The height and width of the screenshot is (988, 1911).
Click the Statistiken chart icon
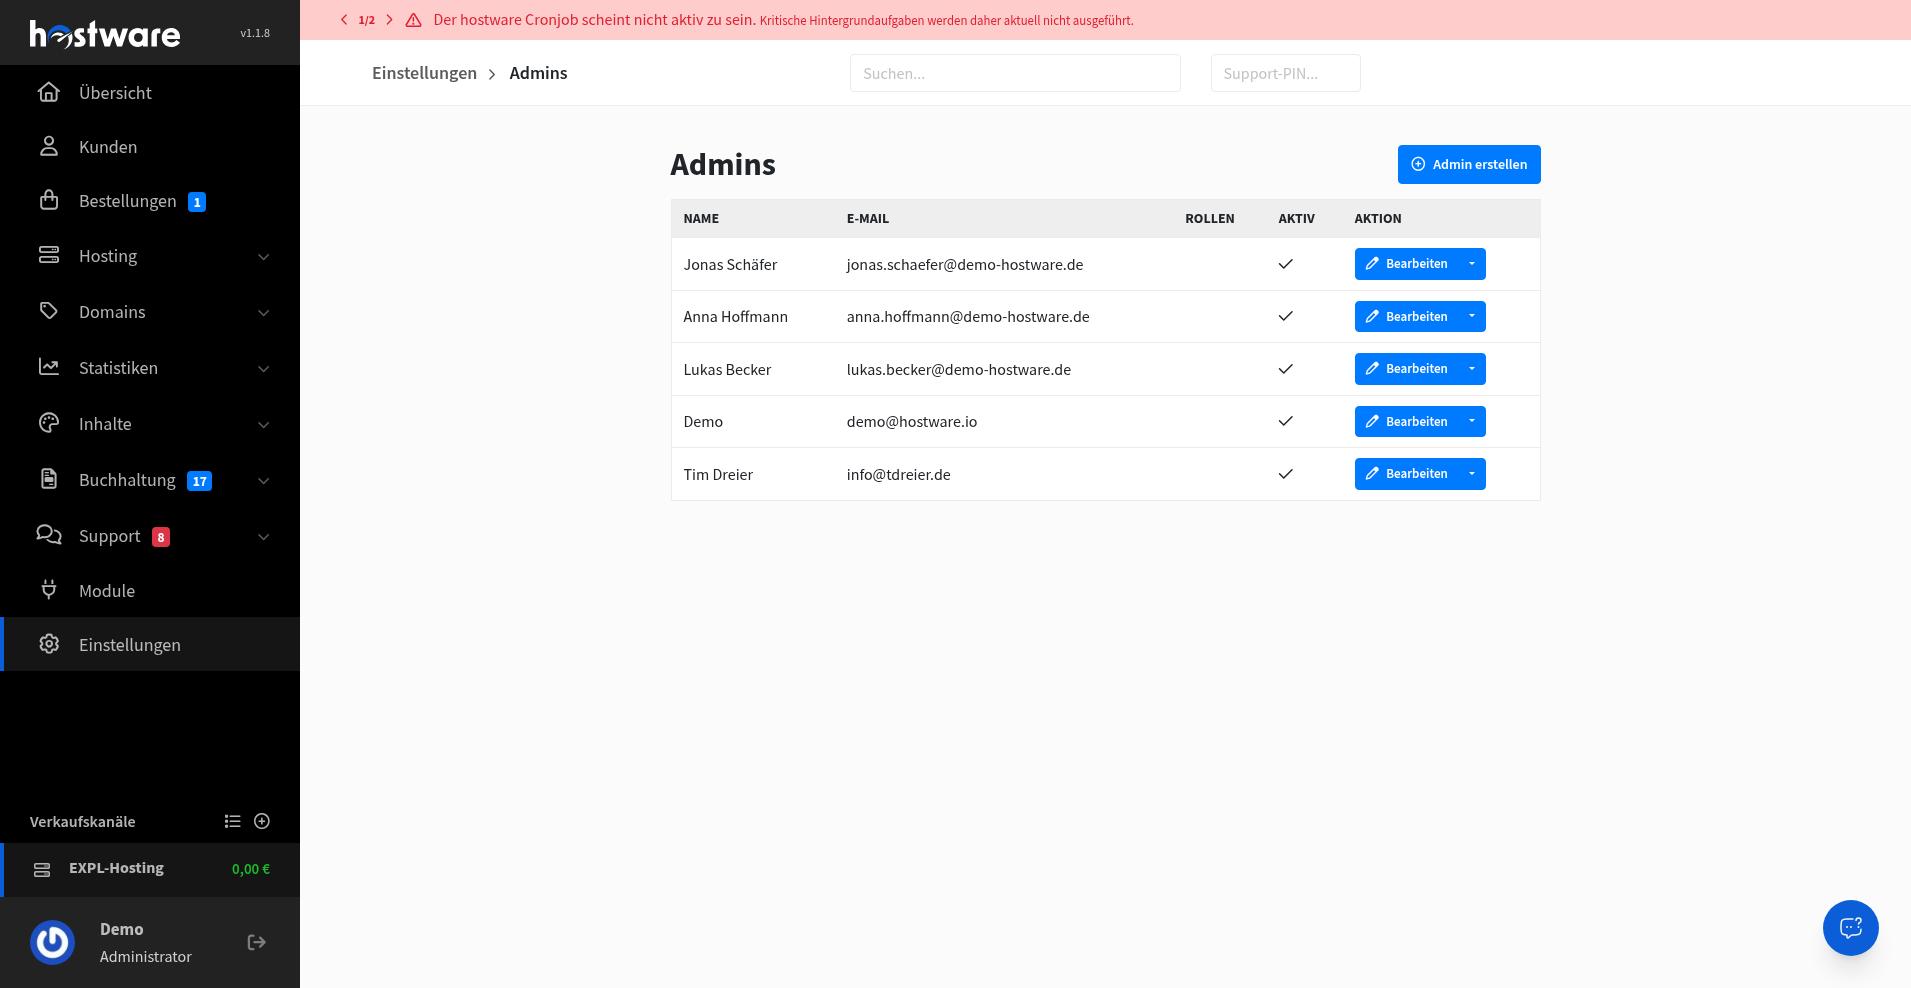tap(49, 367)
